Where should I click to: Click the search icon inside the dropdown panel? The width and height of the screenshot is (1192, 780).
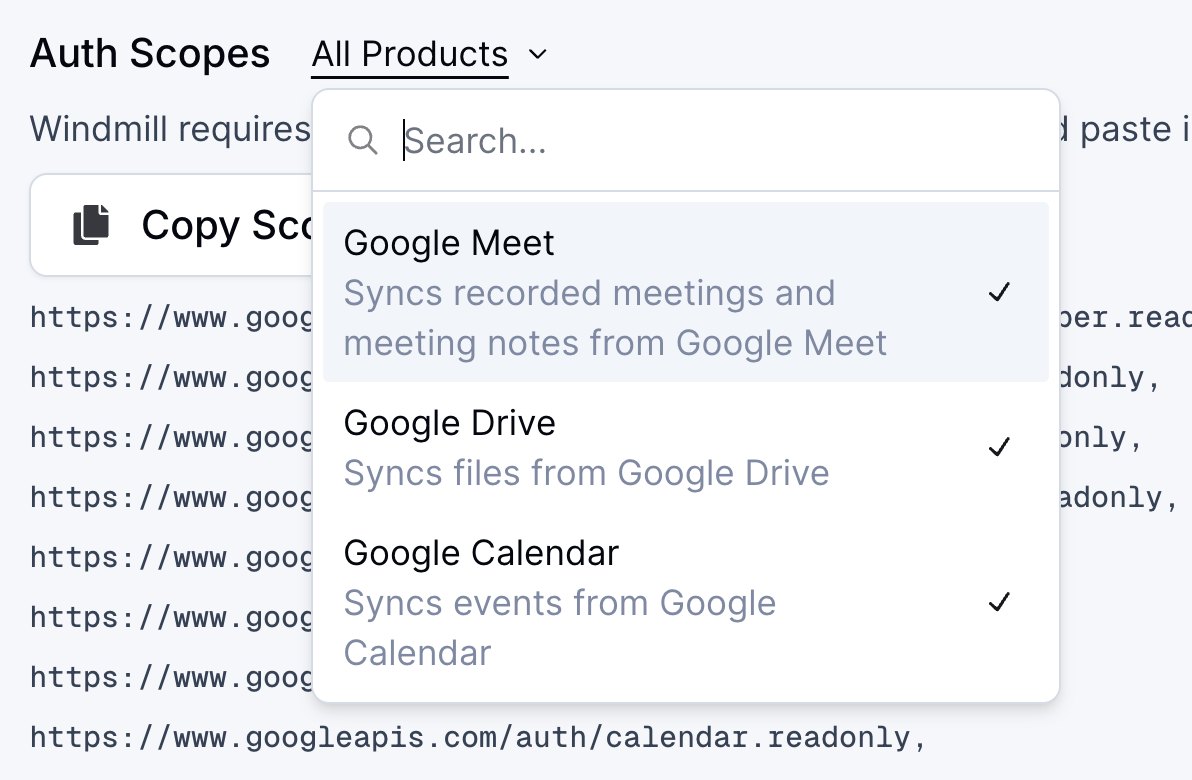coord(364,141)
